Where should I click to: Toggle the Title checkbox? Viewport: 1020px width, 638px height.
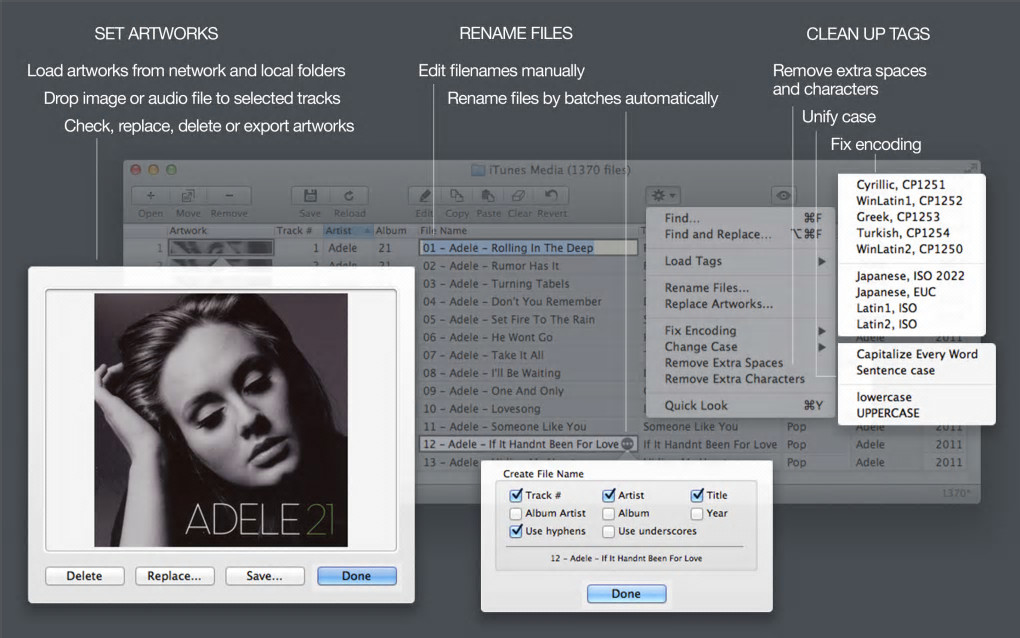pos(697,496)
